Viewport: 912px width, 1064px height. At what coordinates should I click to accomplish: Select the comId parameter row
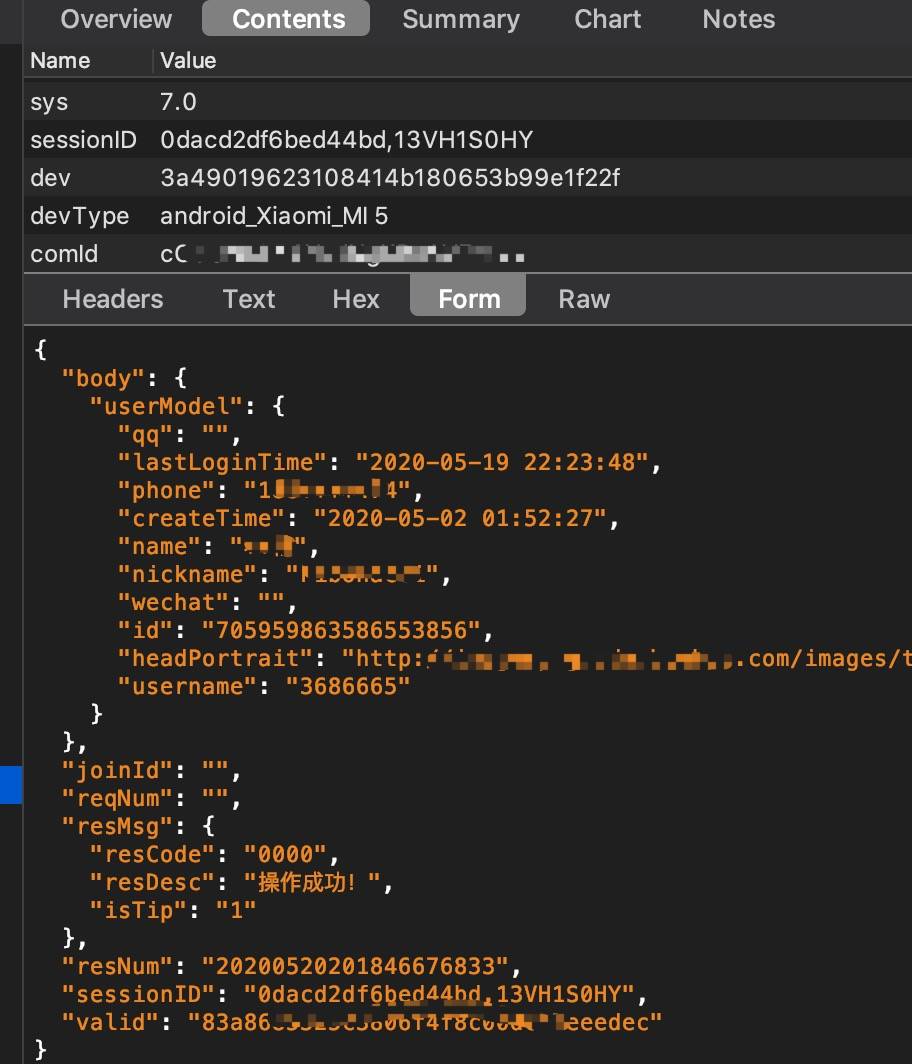pyautogui.click(x=64, y=254)
